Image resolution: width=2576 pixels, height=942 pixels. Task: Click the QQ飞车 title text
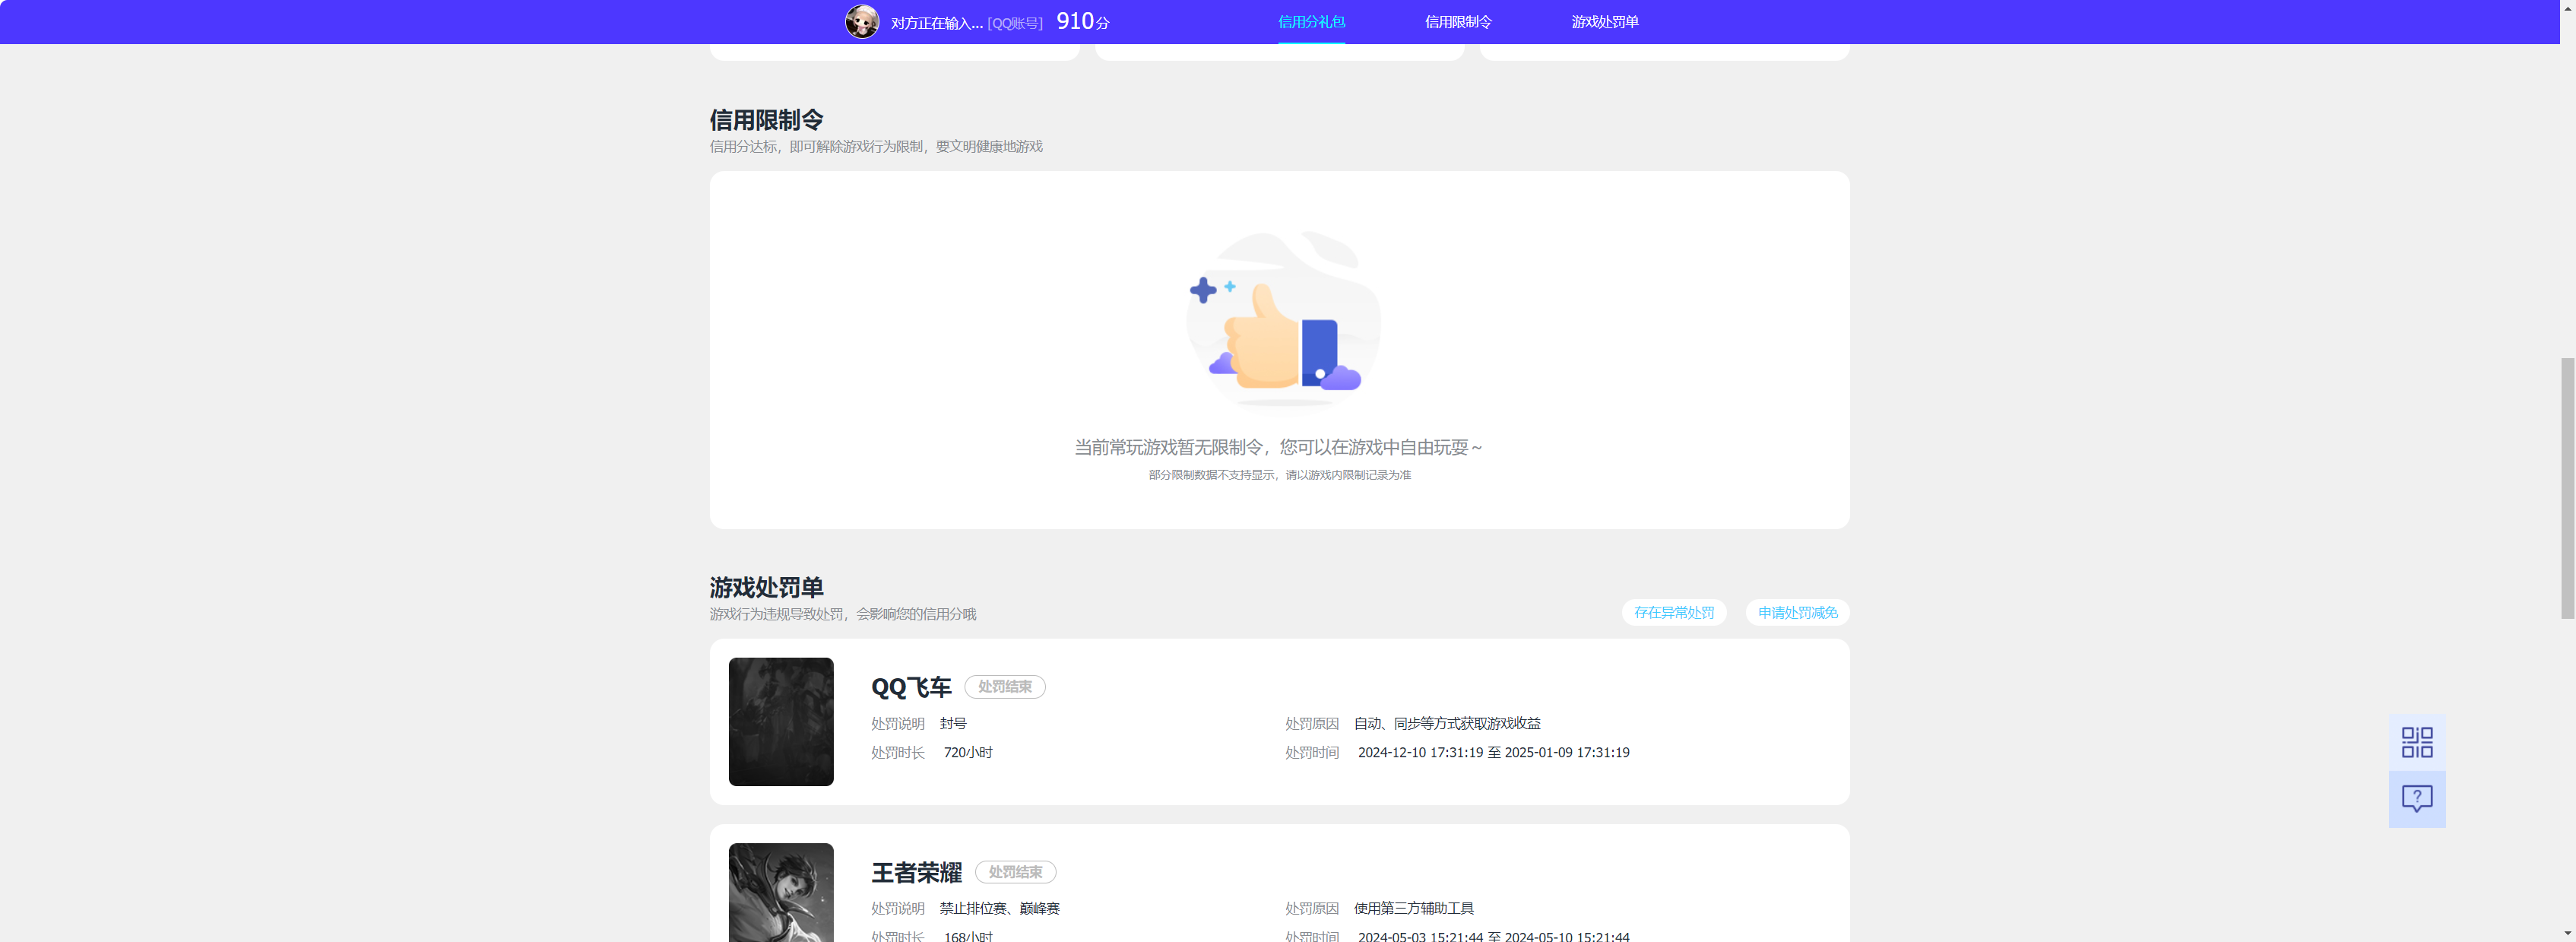(911, 687)
